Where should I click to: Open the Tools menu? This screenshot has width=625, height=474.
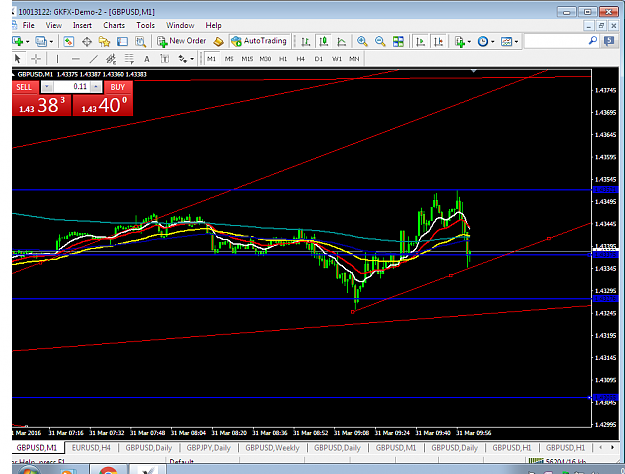click(145, 26)
